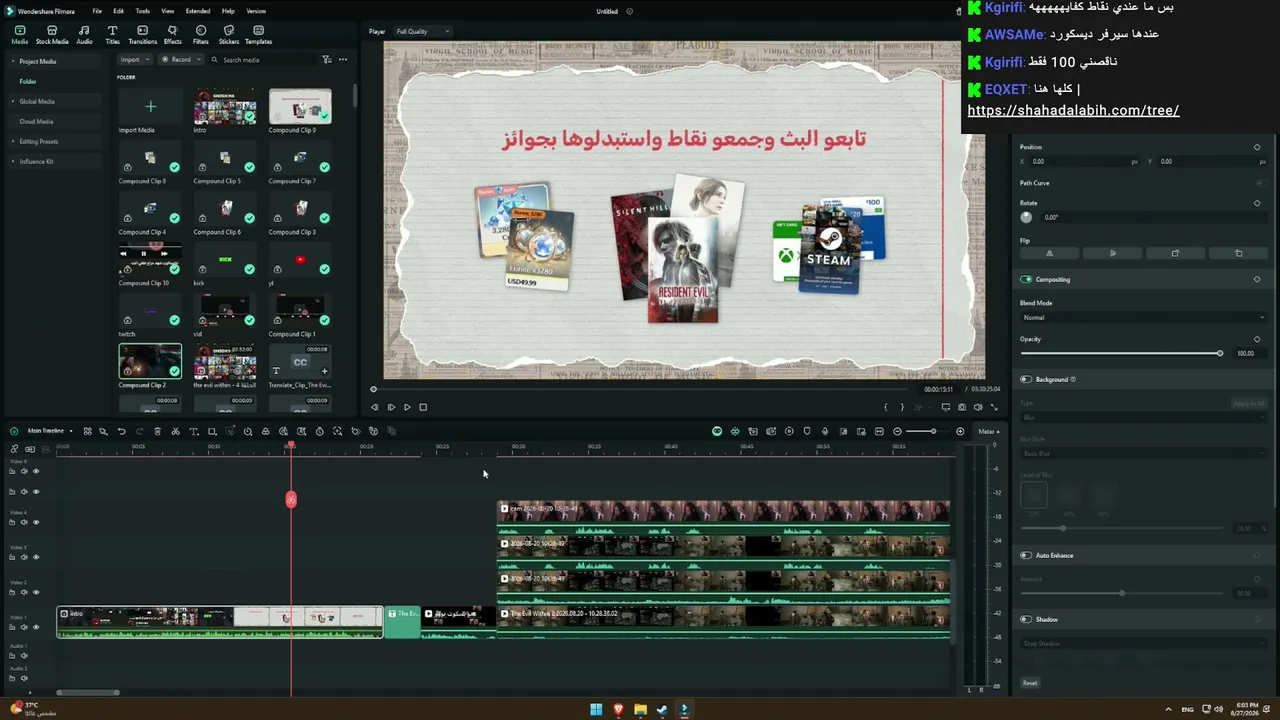Click the Import Media tile
This screenshot has width=1280, height=720.
[150, 108]
